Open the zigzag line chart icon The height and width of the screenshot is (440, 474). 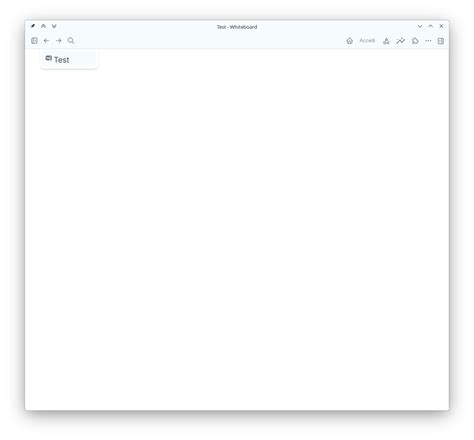(x=400, y=41)
